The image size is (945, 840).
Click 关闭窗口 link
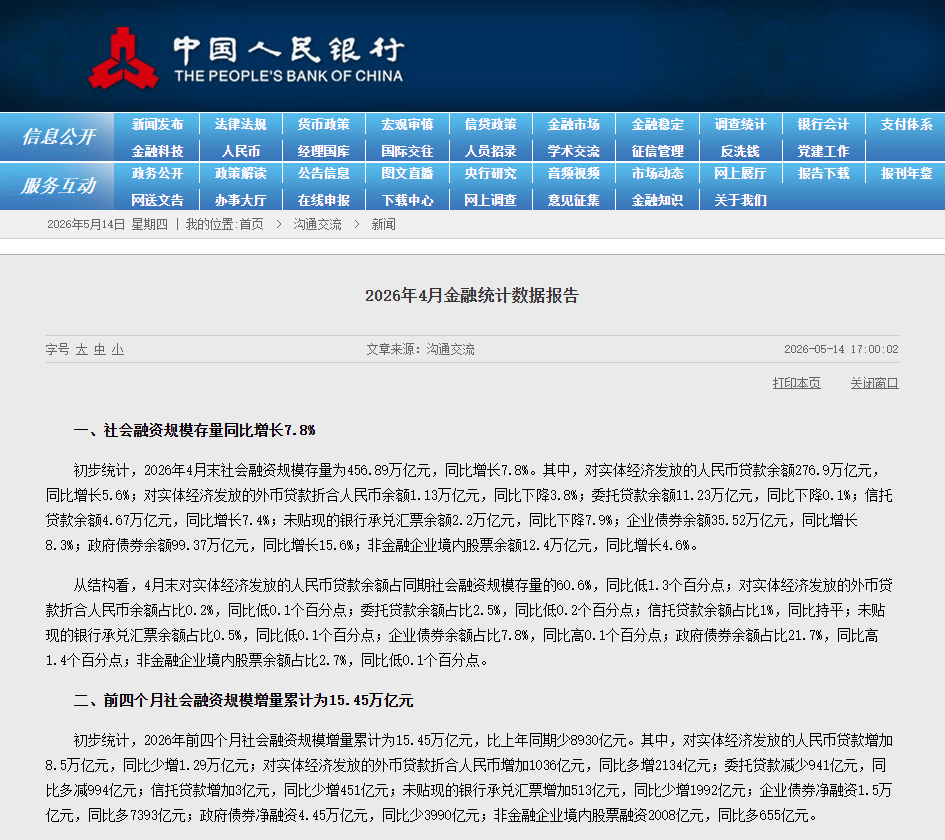click(874, 383)
